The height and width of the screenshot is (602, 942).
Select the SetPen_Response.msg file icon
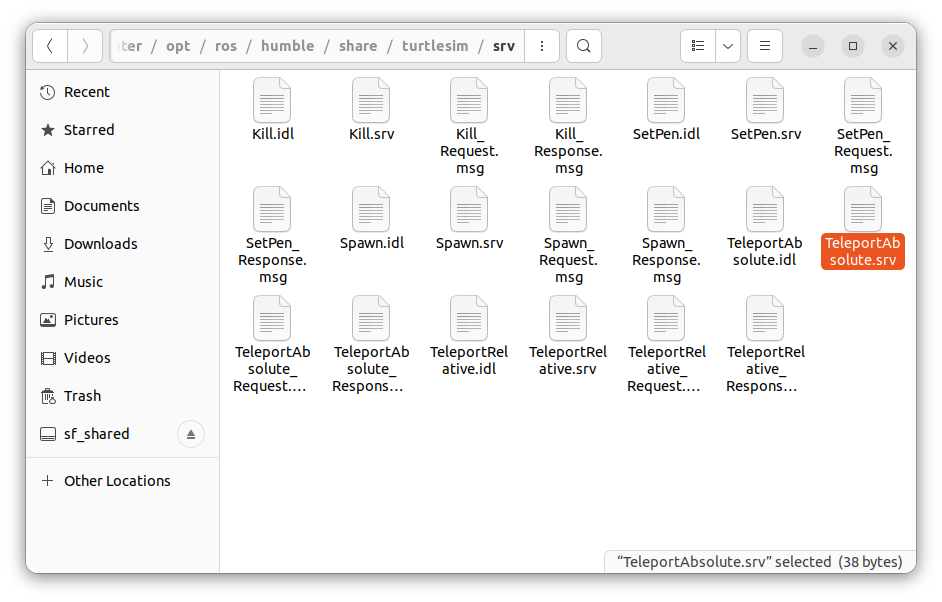pyautogui.click(x=272, y=209)
